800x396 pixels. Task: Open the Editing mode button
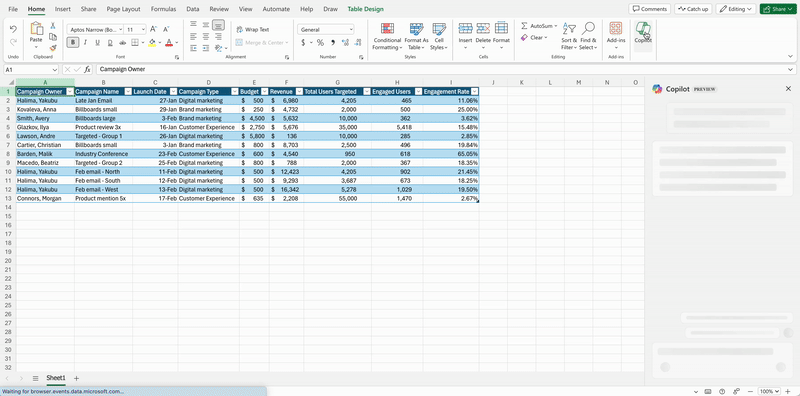[x=736, y=9]
